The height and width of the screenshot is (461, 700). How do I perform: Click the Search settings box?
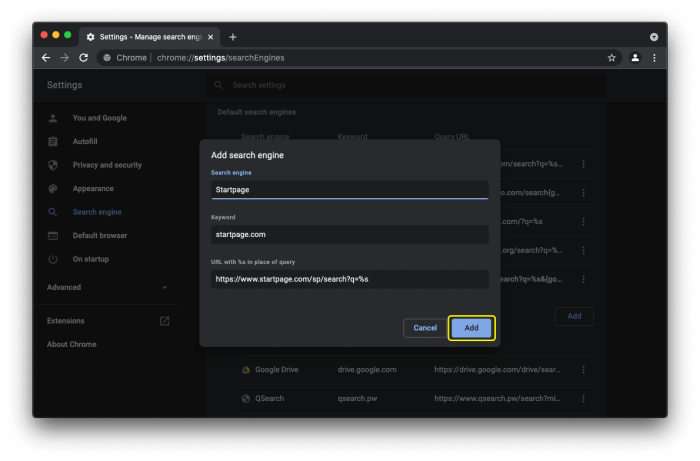pos(406,85)
